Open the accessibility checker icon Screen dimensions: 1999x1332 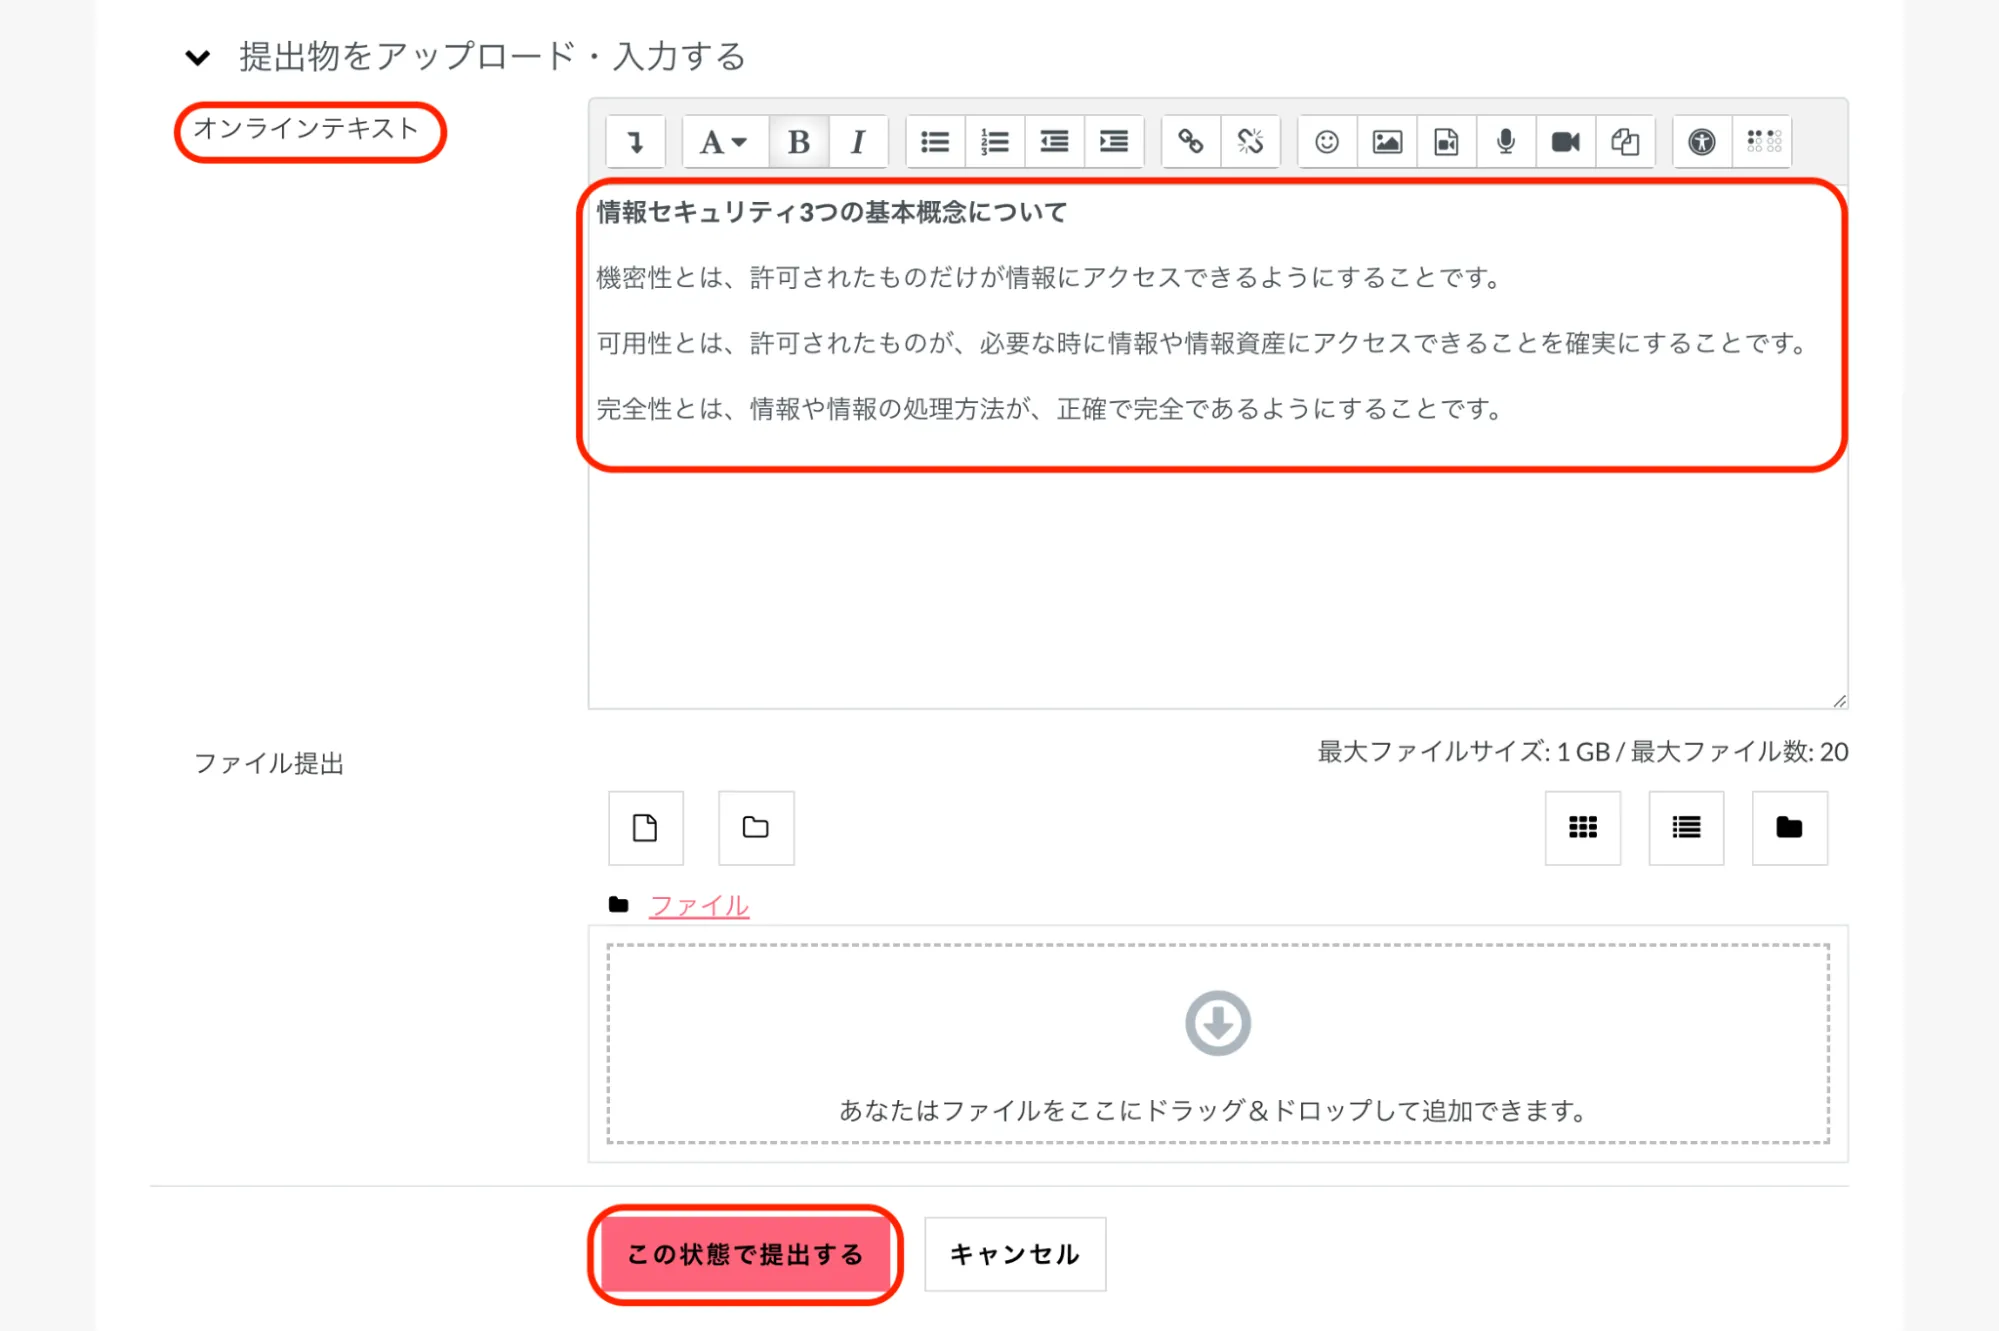pos(1702,142)
